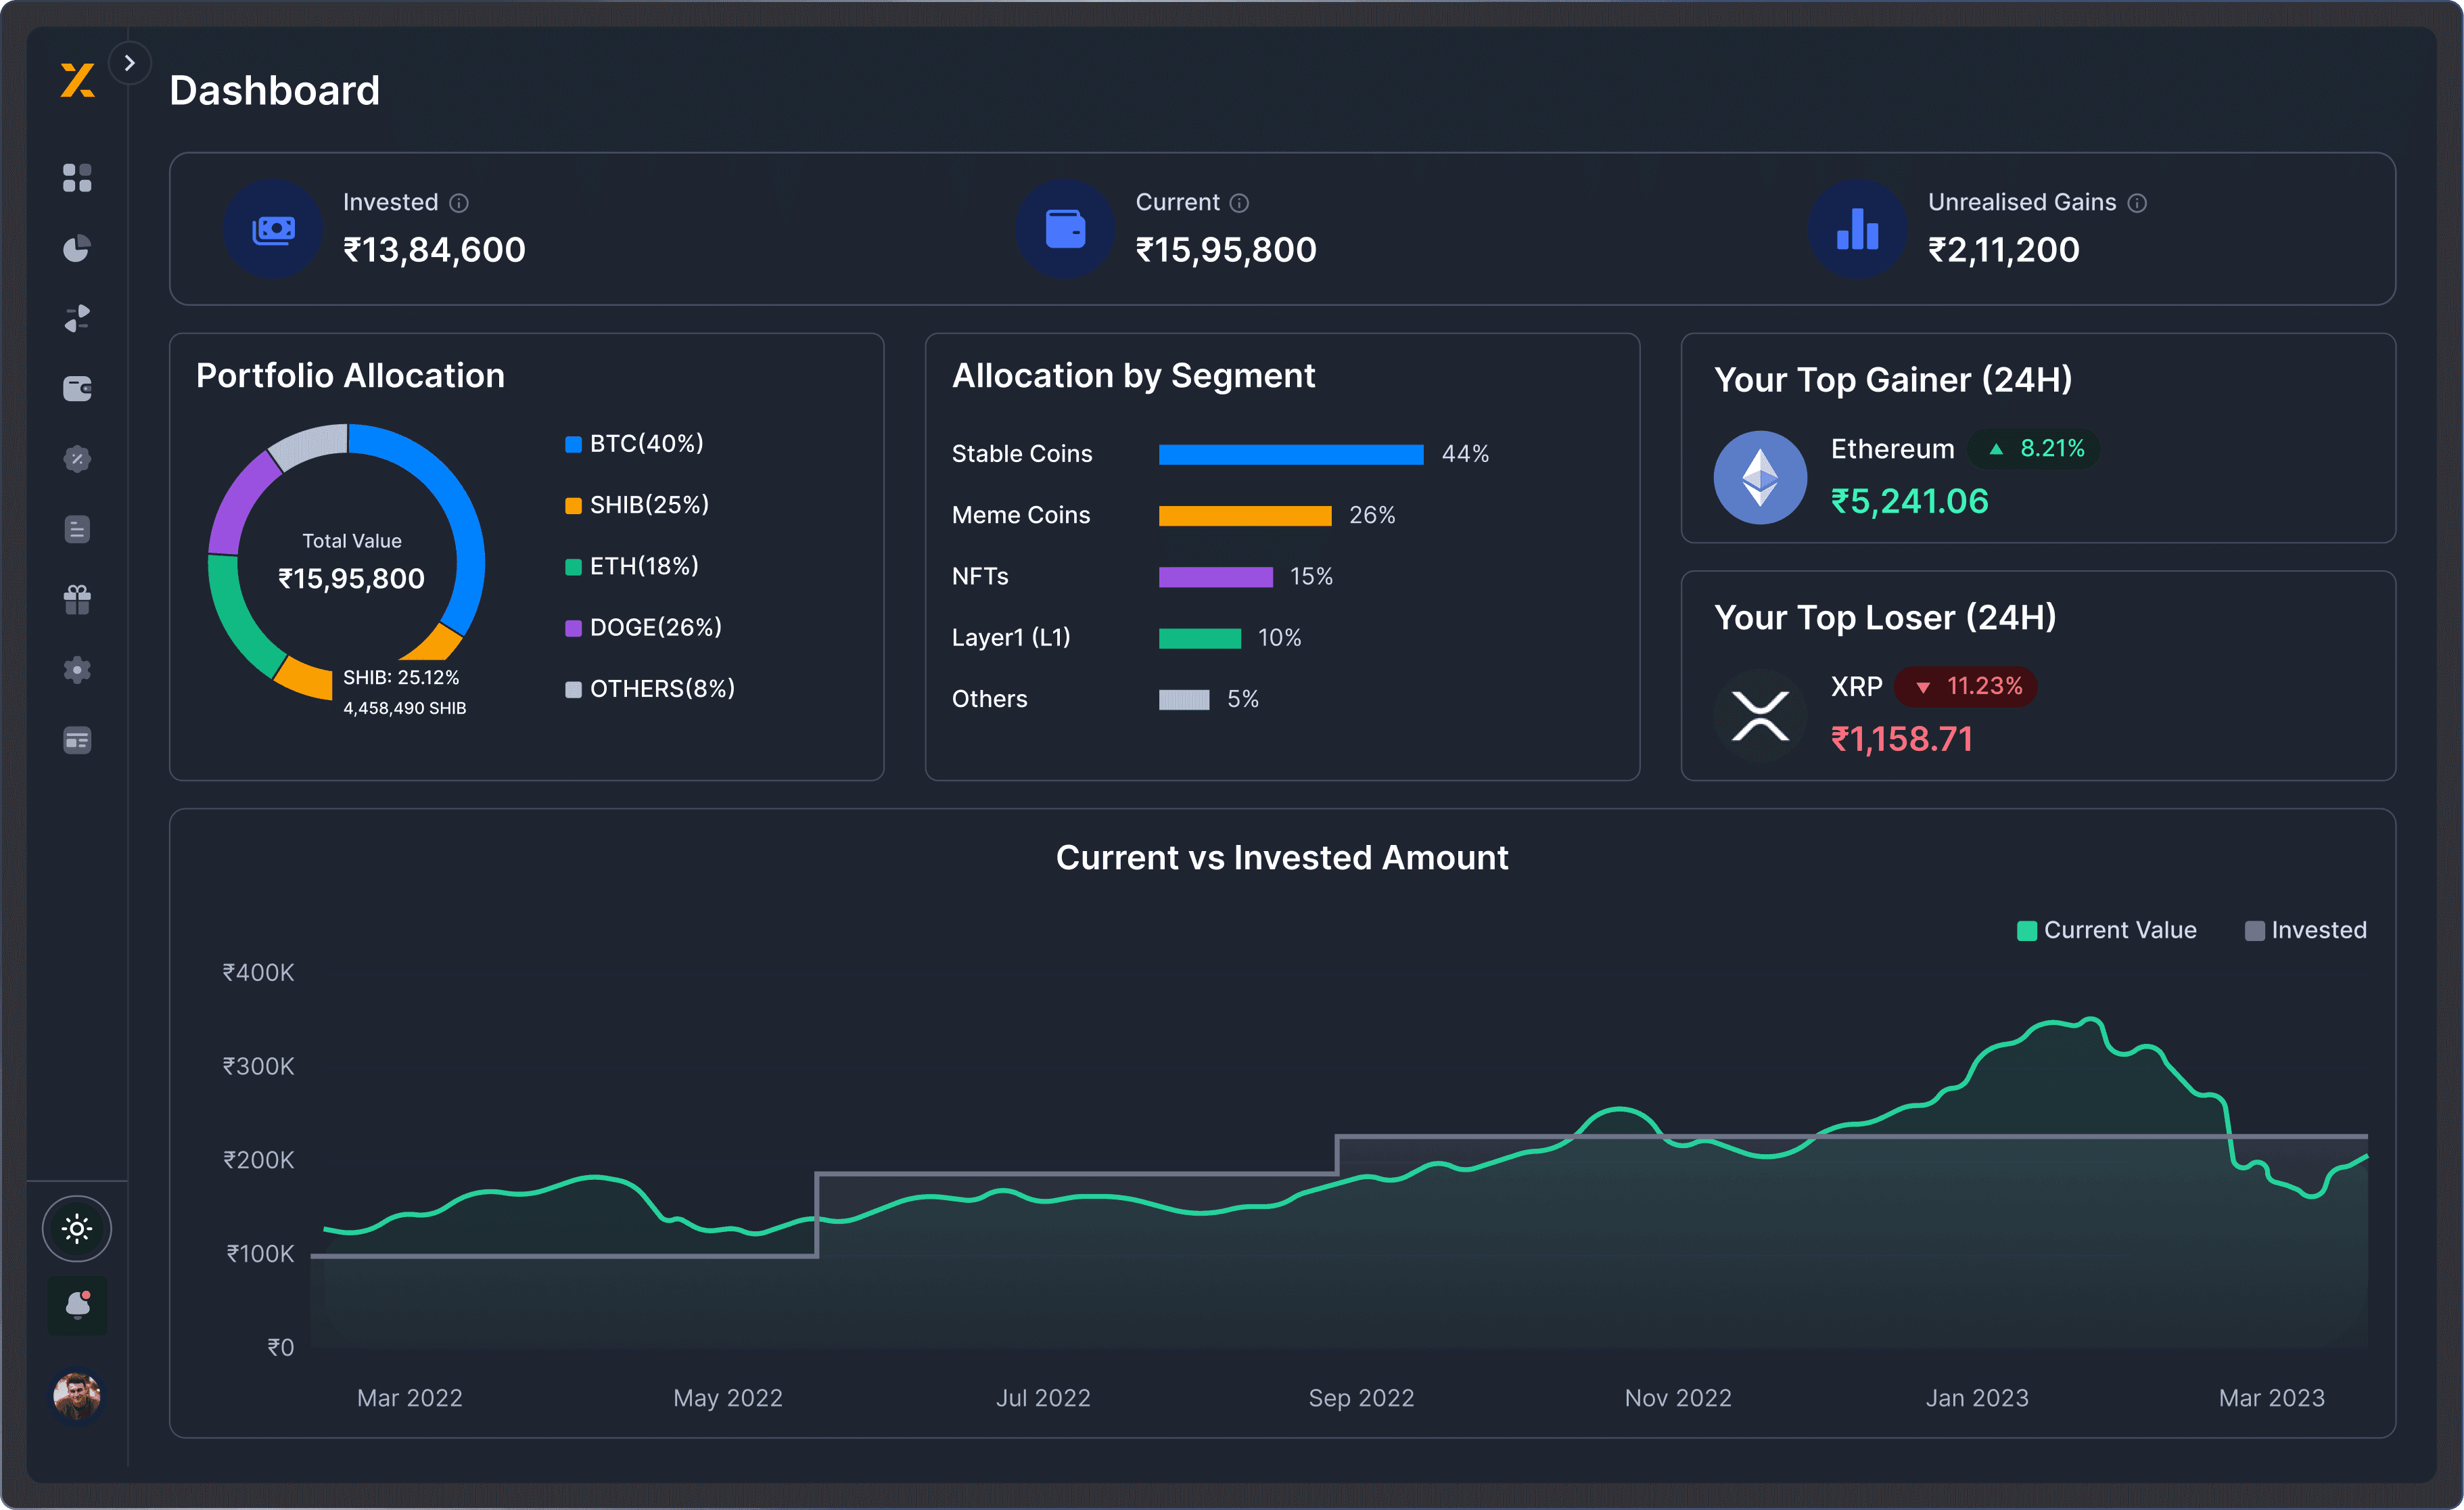
Task: Click the Jan 2023 axis label
Action: click(1977, 1397)
